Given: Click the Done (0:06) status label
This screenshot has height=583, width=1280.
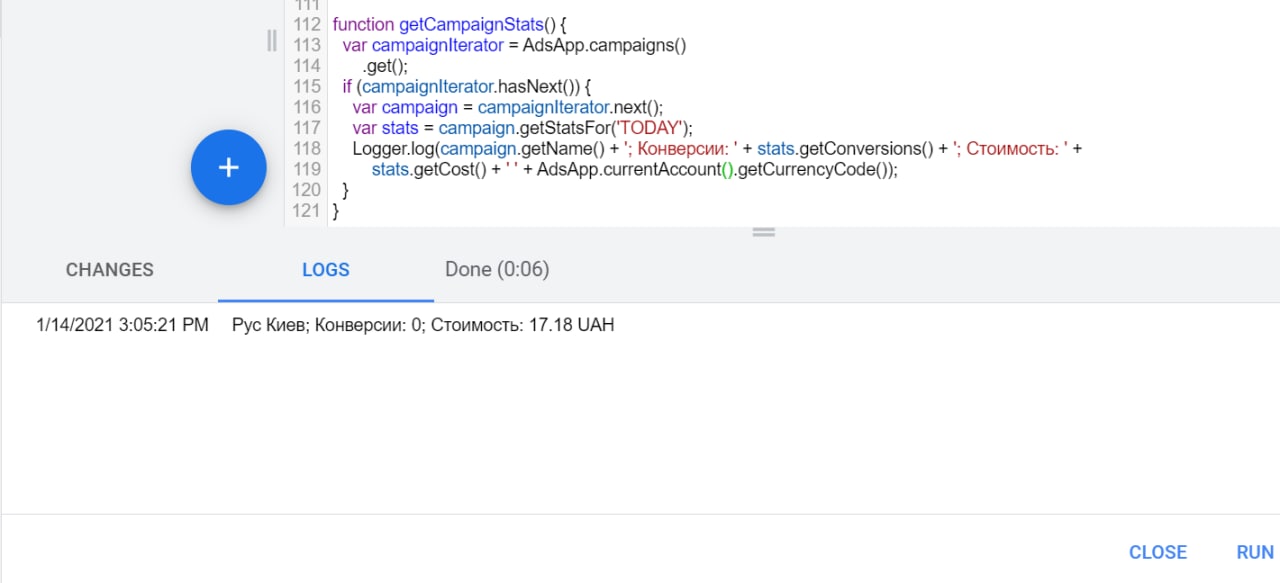Looking at the screenshot, I should 497,269.
